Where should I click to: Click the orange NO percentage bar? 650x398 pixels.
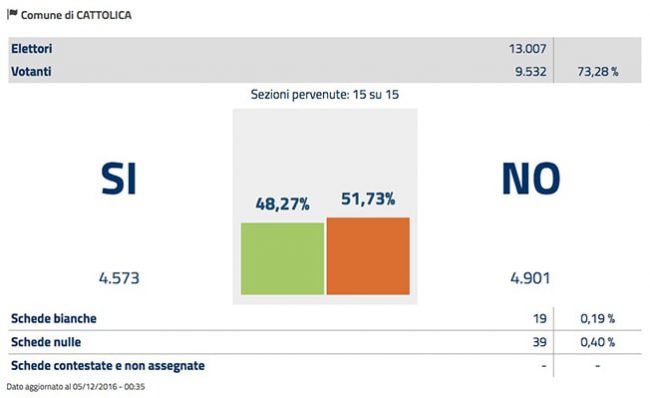tap(368, 256)
